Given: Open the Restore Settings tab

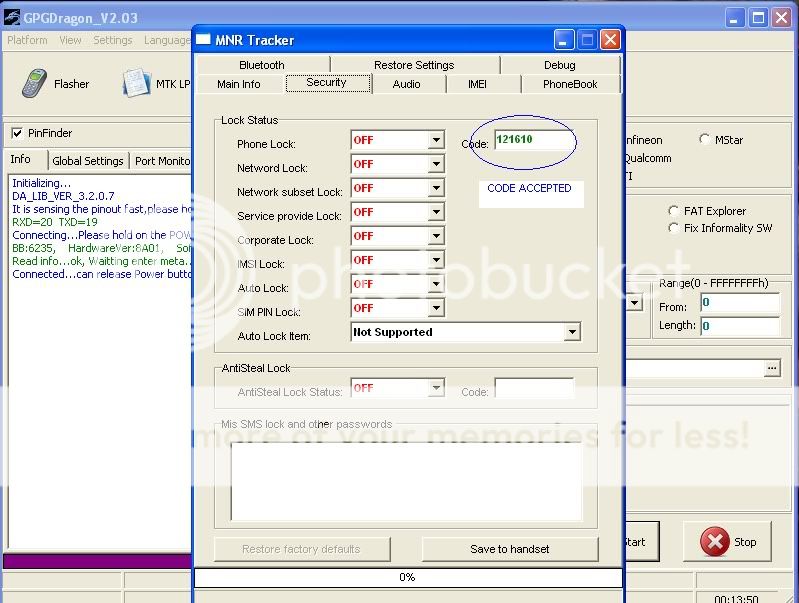Looking at the screenshot, I should point(414,65).
